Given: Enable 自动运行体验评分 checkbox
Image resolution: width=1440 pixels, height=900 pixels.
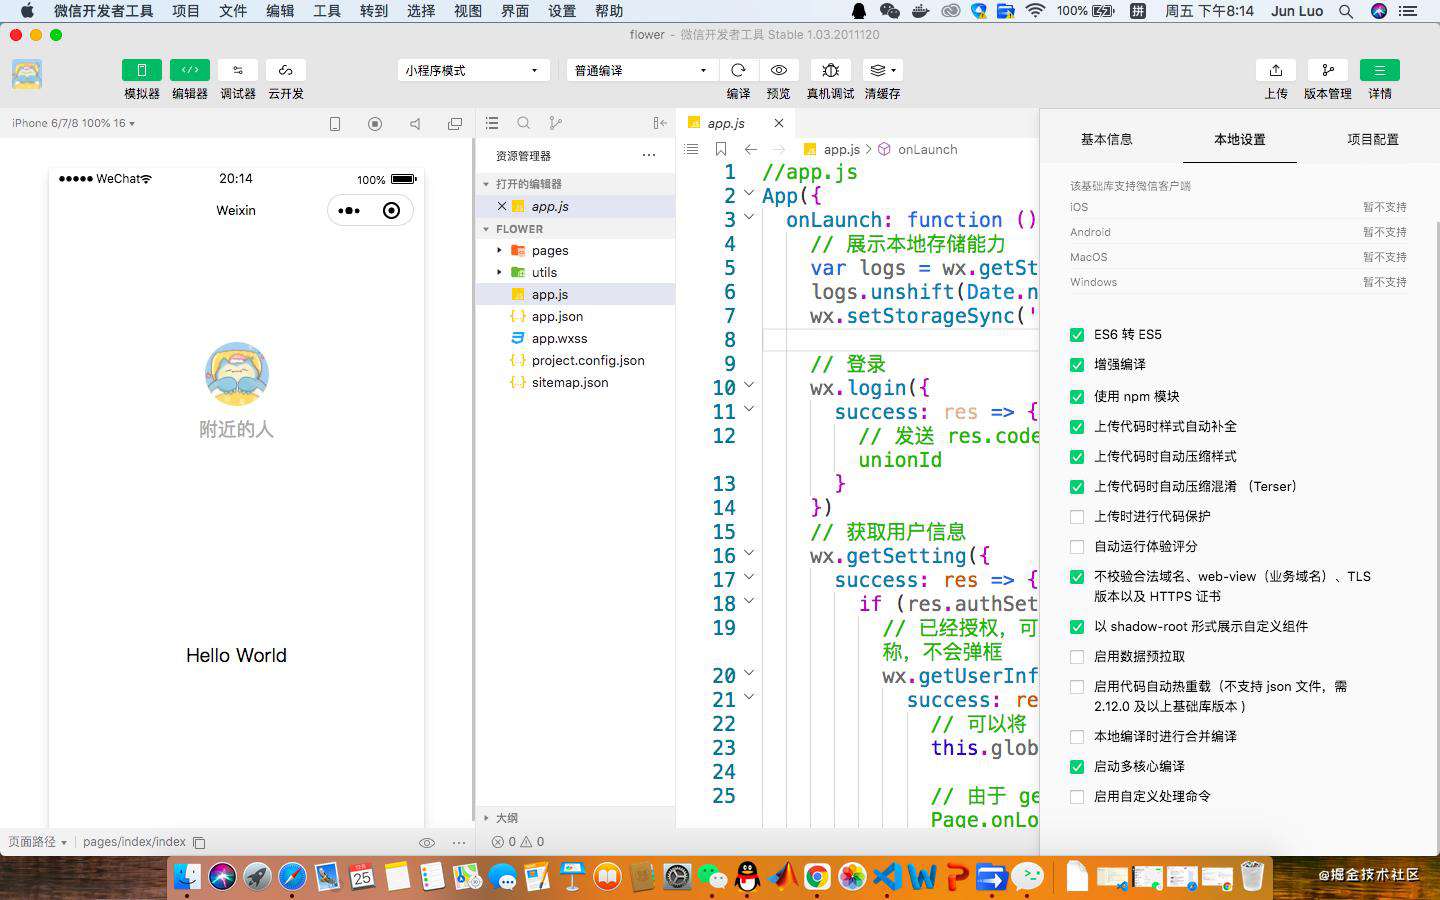Looking at the screenshot, I should [x=1077, y=547].
